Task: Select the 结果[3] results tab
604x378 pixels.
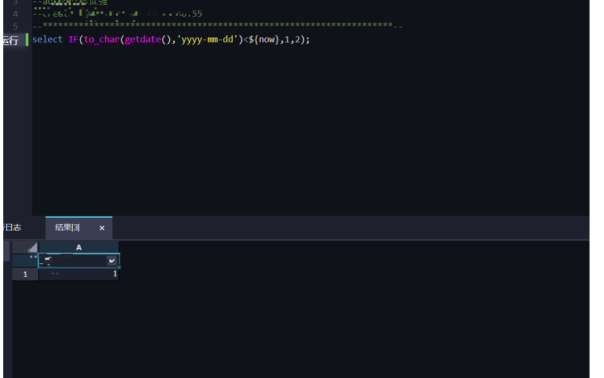Action: coord(67,228)
